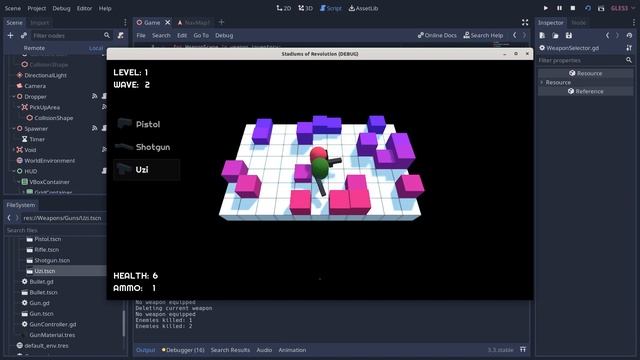The height and width of the screenshot is (360, 640).
Task: Open the Debugger (16) bottom panel
Action: 183,350
